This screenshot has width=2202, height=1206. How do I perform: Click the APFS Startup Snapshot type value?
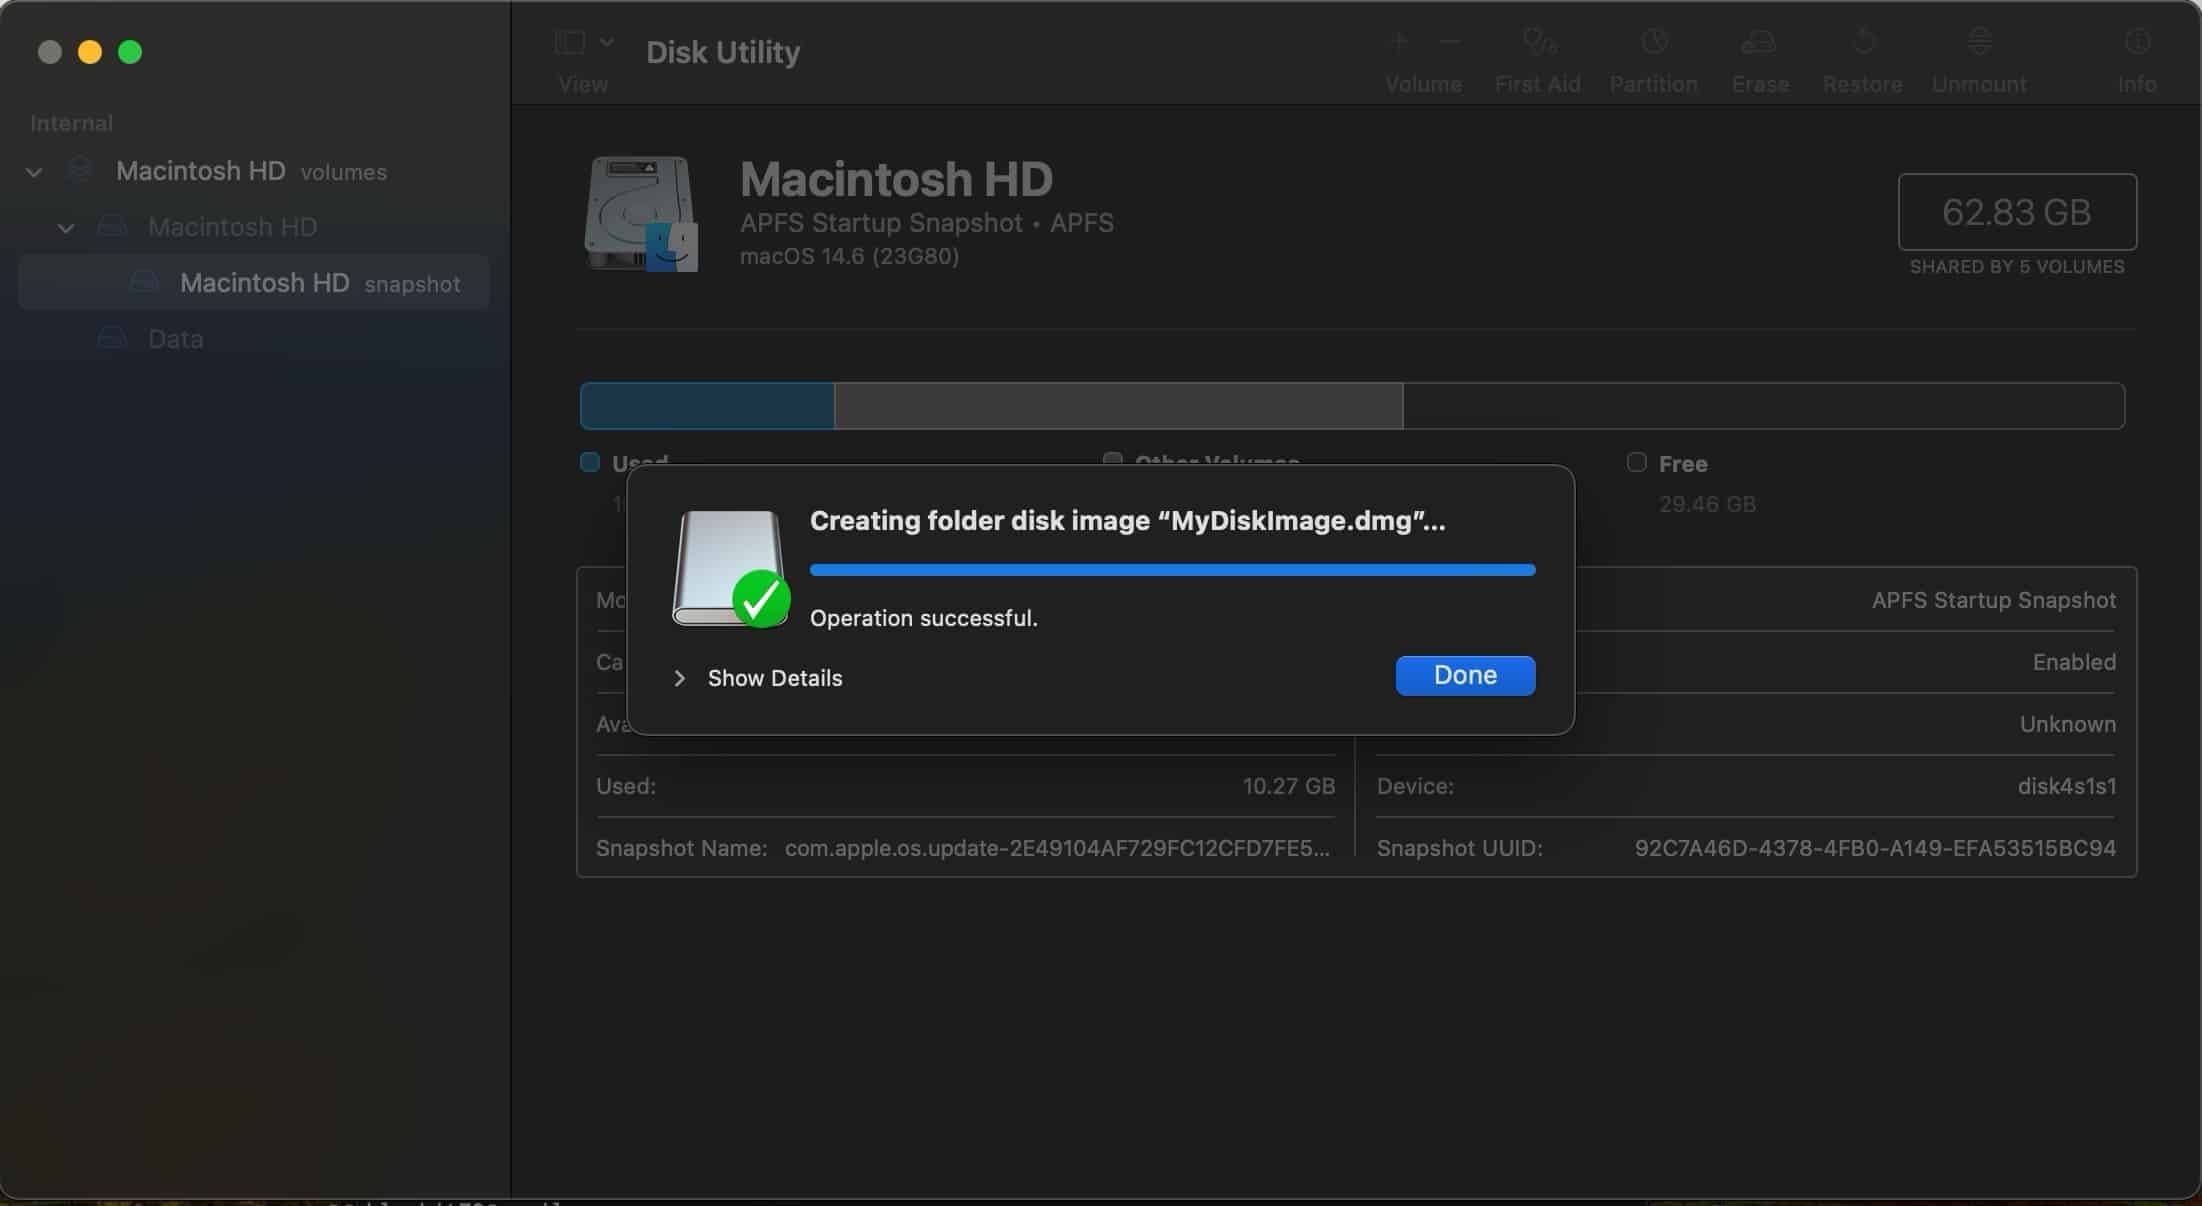(1994, 600)
